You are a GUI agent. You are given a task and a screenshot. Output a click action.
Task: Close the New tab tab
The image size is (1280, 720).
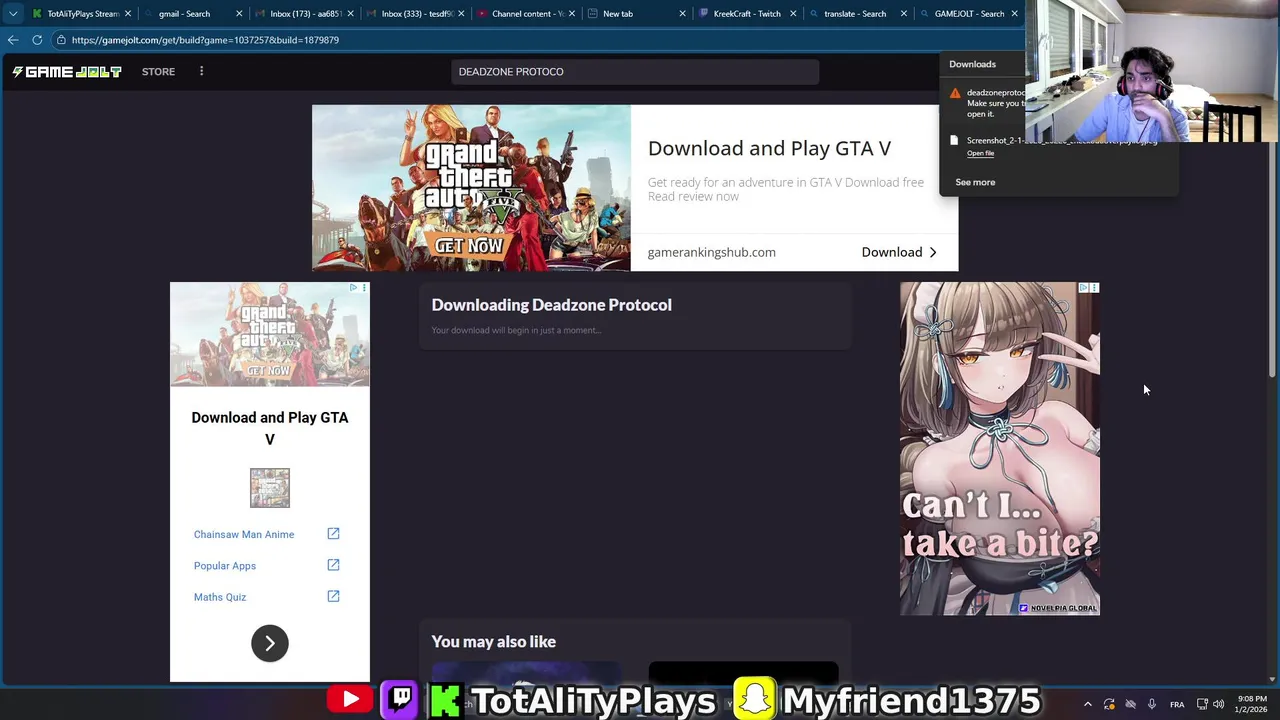click(683, 14)
